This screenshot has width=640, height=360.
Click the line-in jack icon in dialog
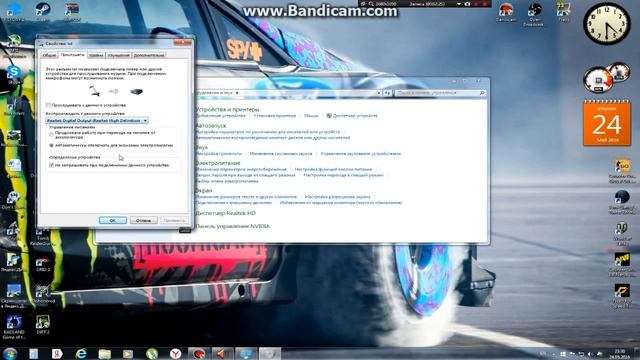point(95,91)
